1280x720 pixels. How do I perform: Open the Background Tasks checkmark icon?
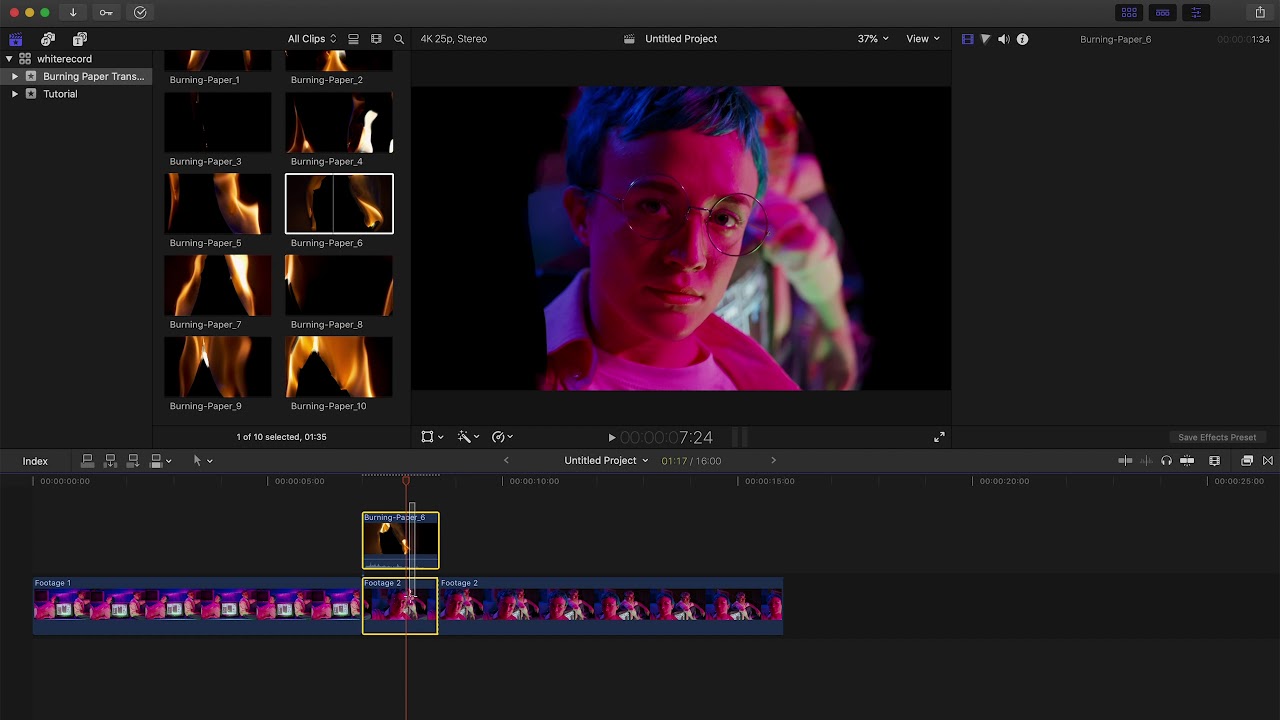140,13
